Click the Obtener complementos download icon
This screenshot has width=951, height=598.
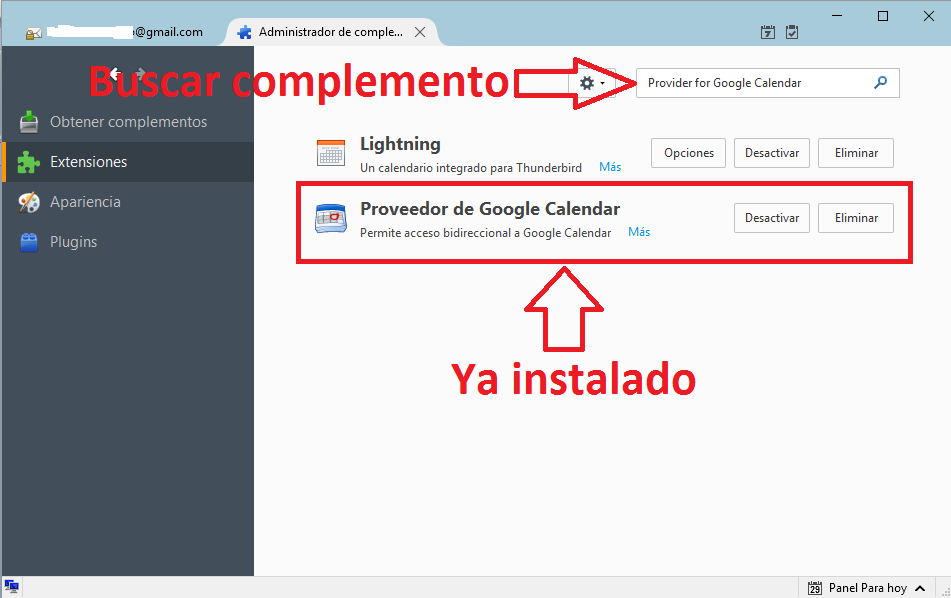point(29,122)
